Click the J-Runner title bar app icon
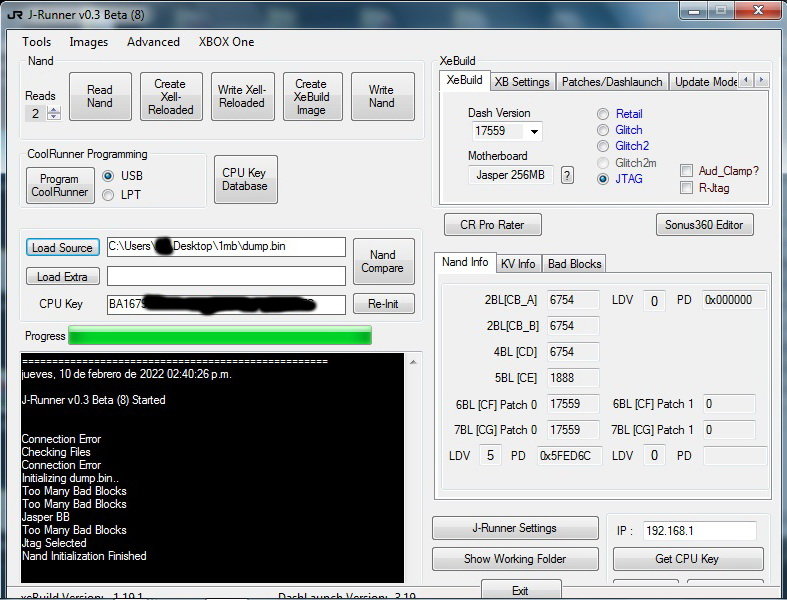 click(15, 15)
